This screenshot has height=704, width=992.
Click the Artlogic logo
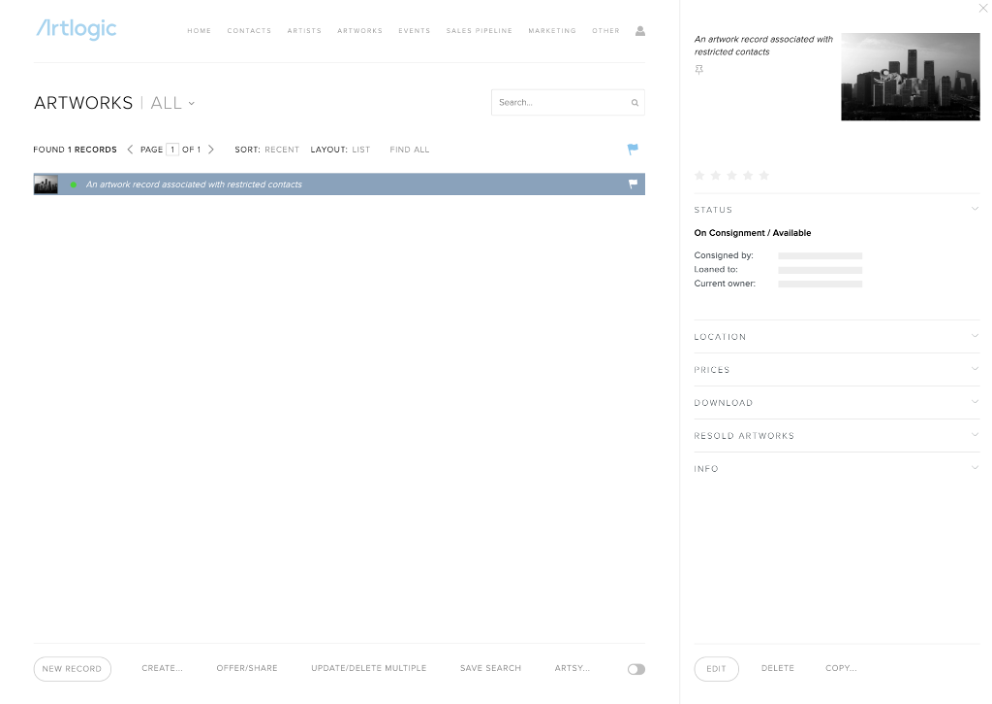point(76,29)
